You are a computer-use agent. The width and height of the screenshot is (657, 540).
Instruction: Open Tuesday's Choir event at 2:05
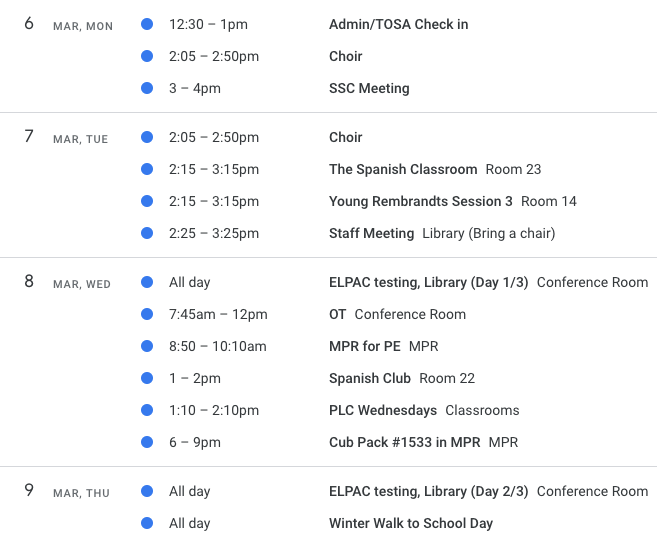345,137
